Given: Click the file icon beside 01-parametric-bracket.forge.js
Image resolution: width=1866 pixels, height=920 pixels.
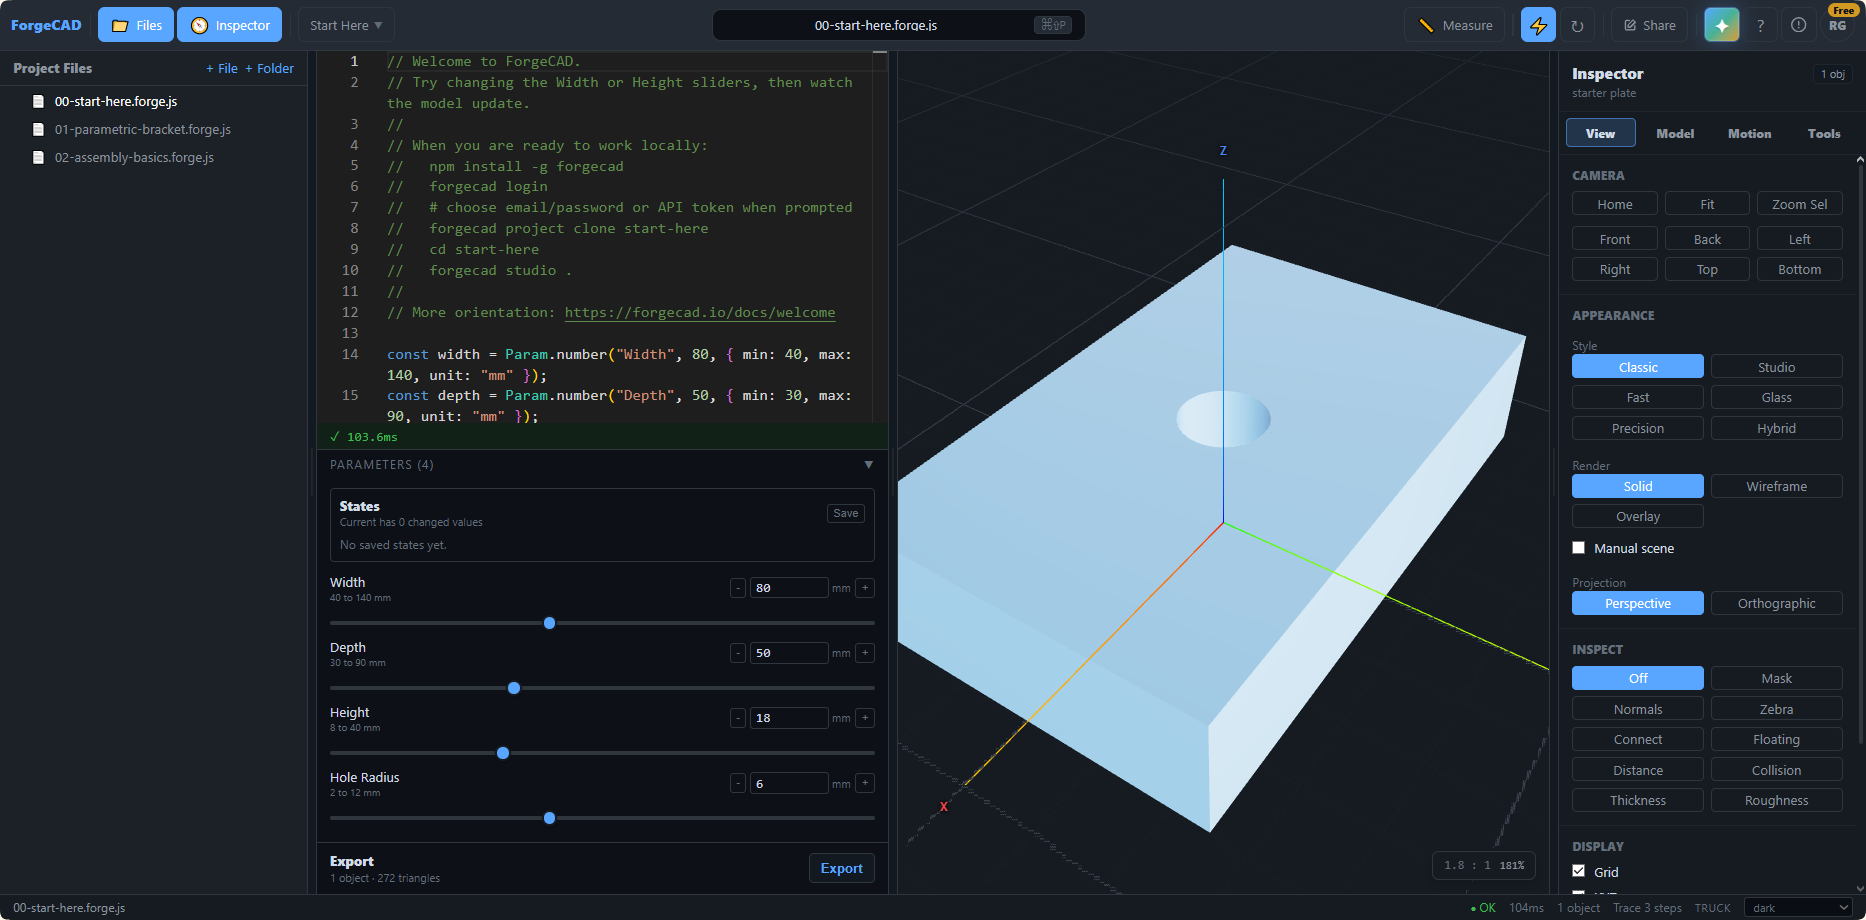Looking at the screenshot, I should pos(38,129).
